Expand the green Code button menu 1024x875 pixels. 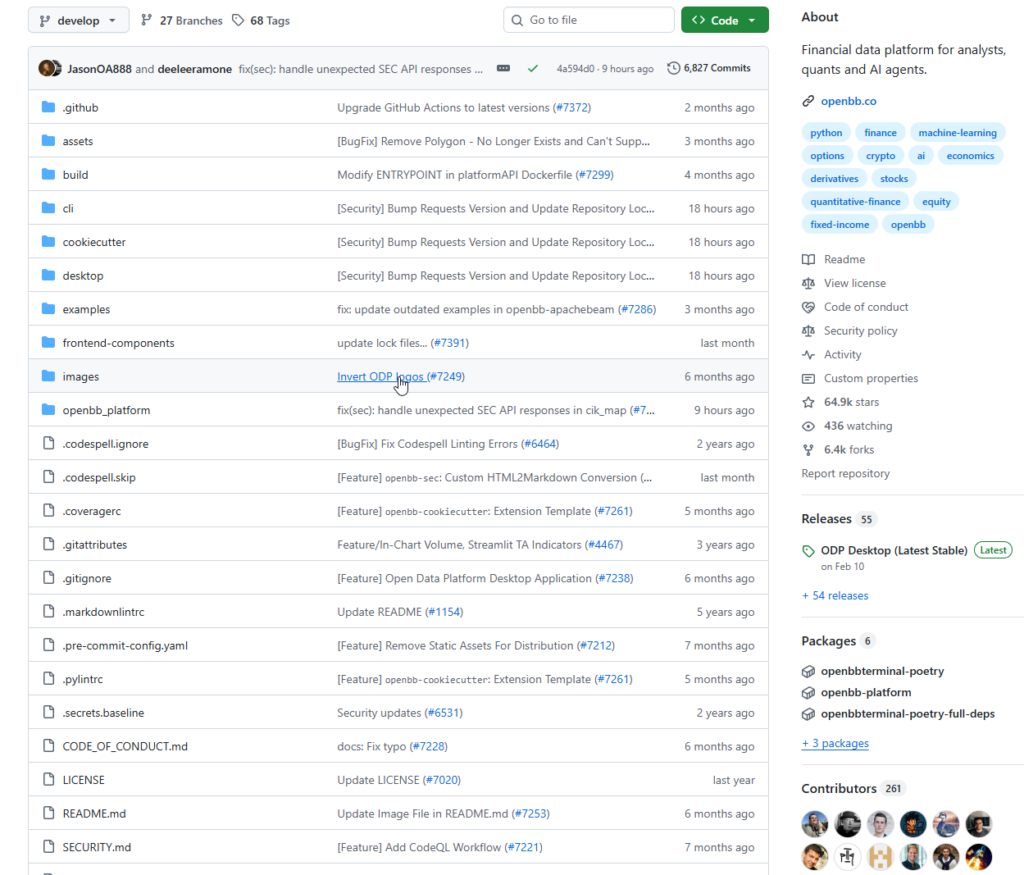point(724,20)
